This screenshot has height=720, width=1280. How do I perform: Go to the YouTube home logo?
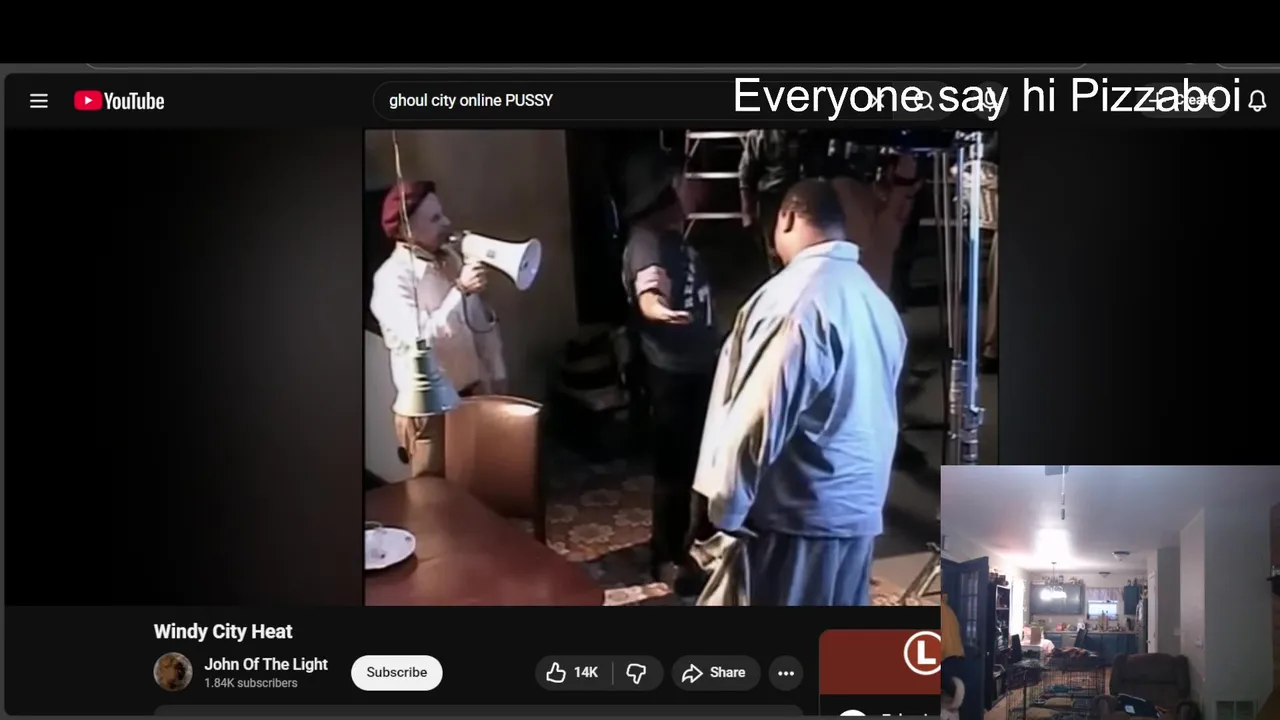tap(119, 101)
